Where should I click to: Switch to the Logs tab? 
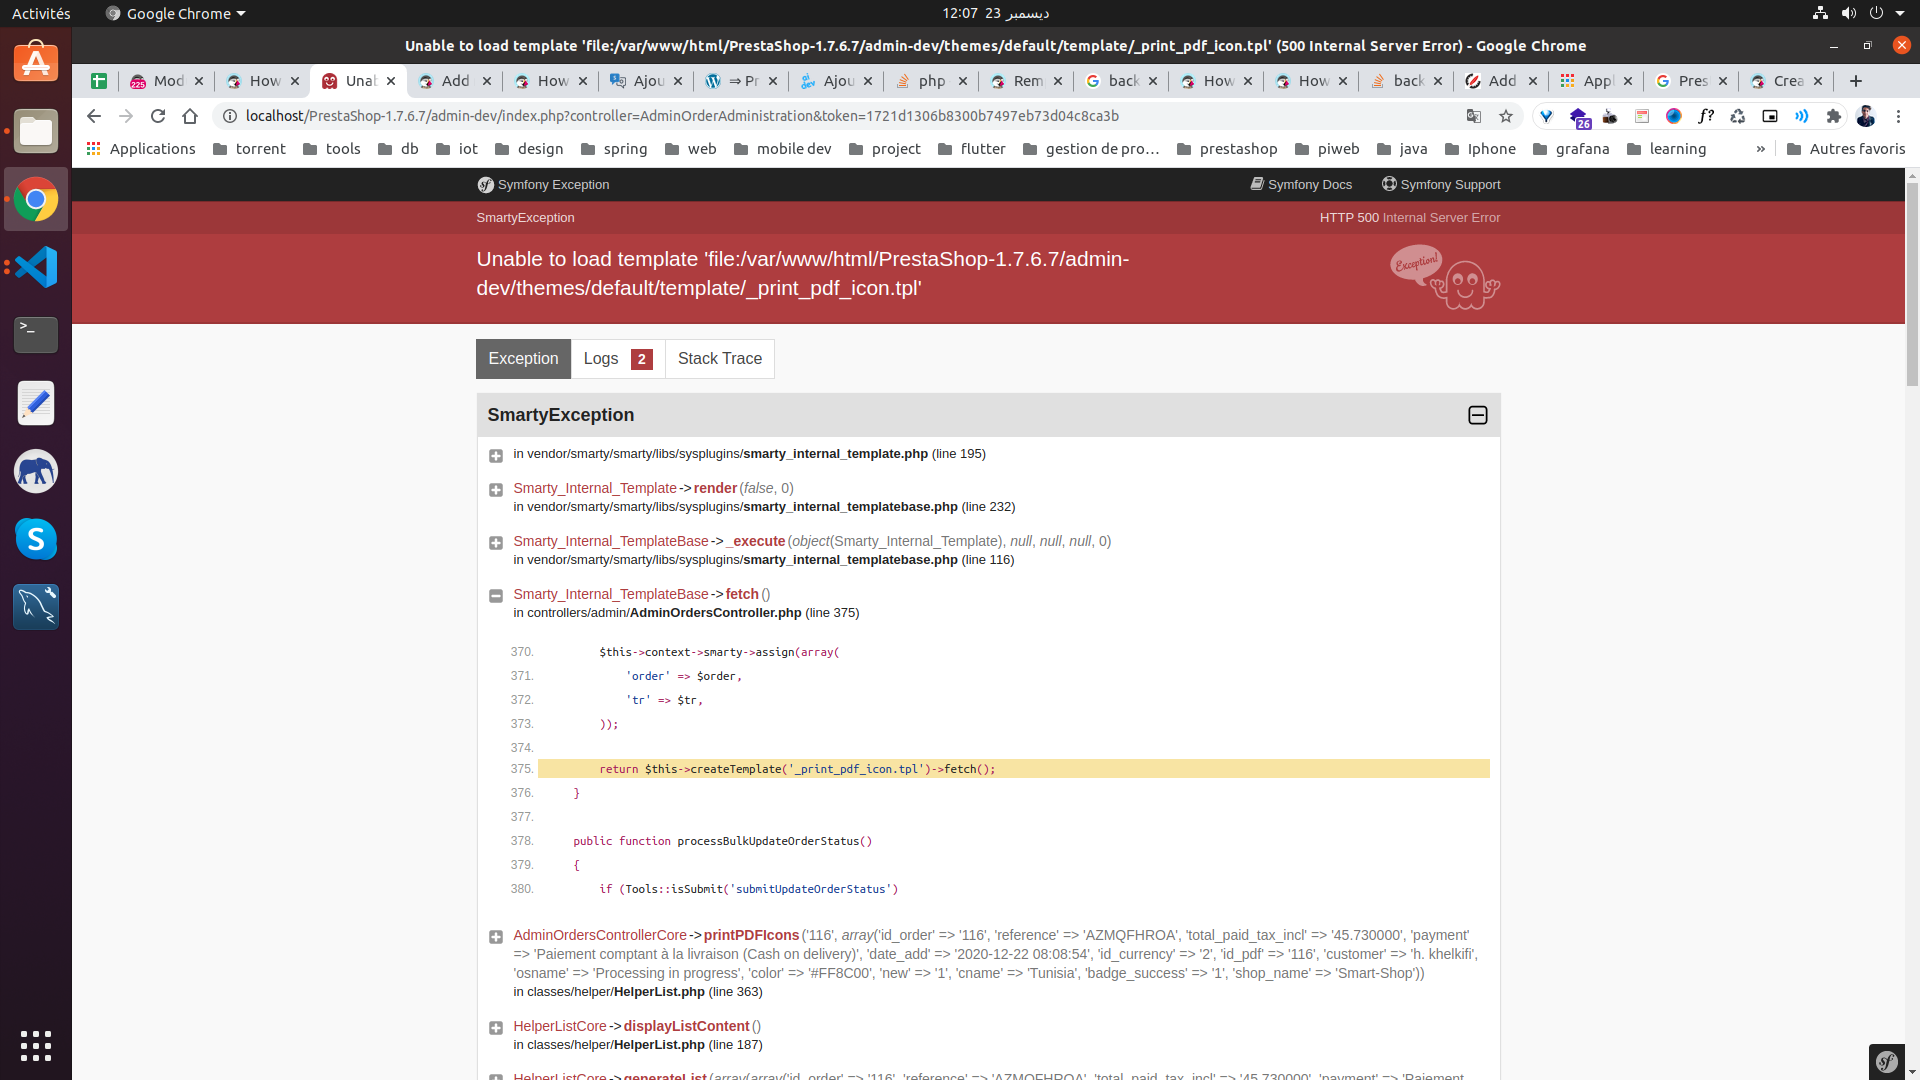click(x=617, y=359)
